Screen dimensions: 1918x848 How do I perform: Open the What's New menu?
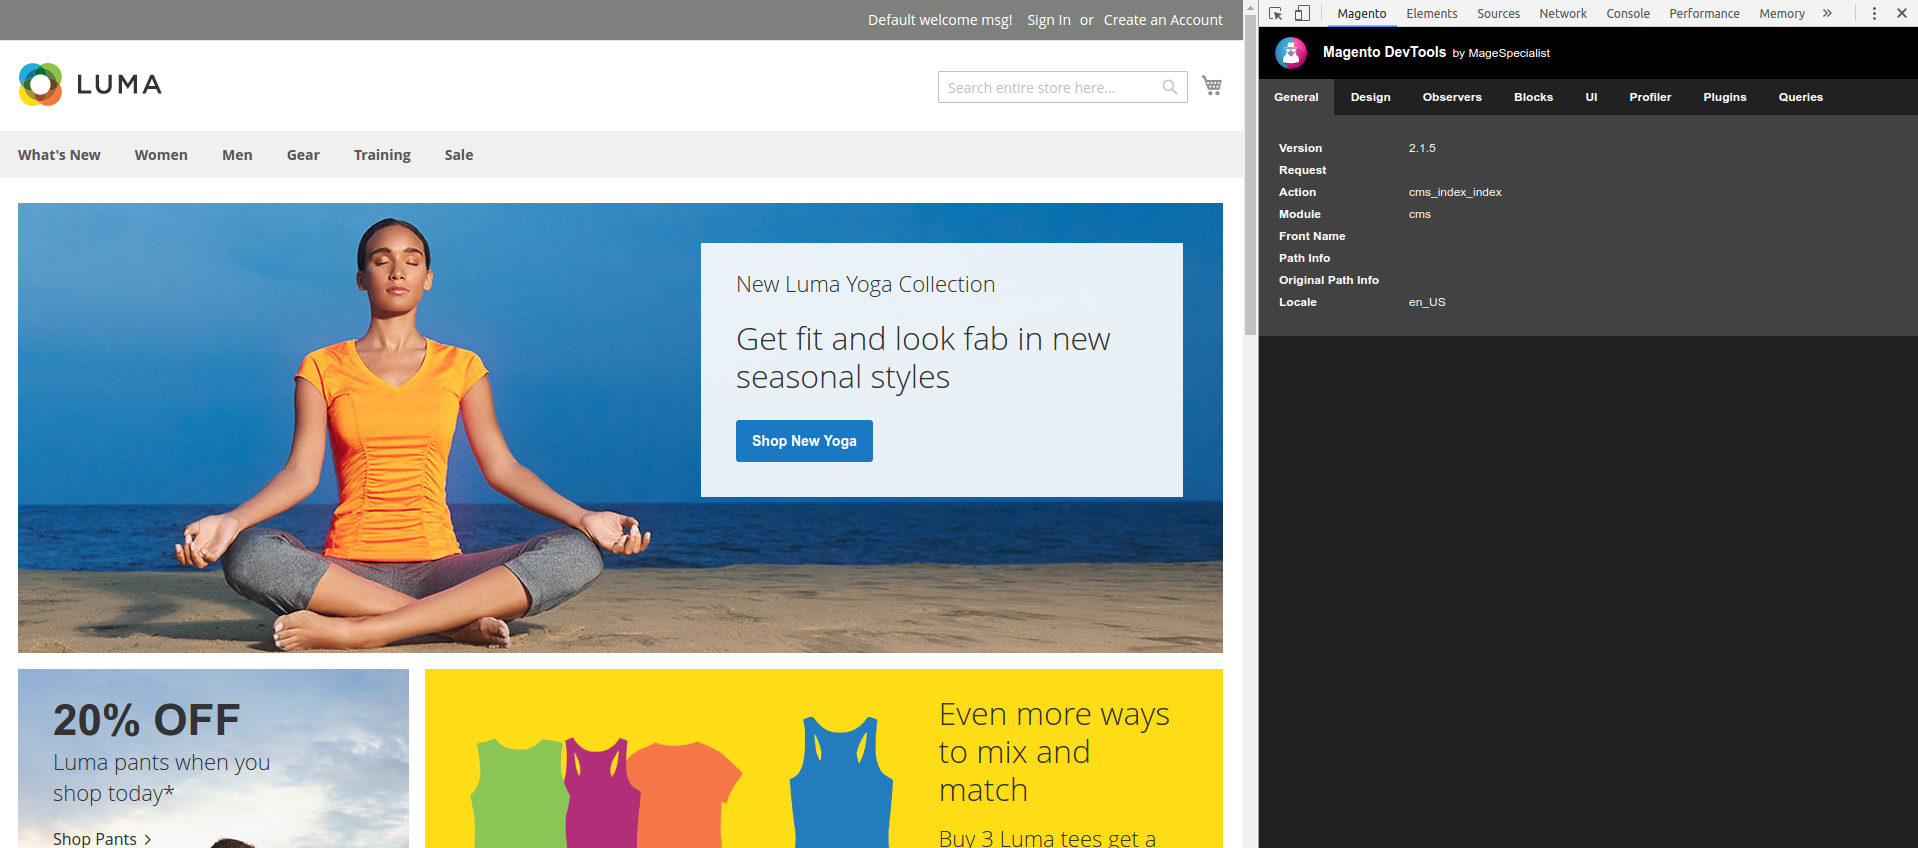coord(59,155)
